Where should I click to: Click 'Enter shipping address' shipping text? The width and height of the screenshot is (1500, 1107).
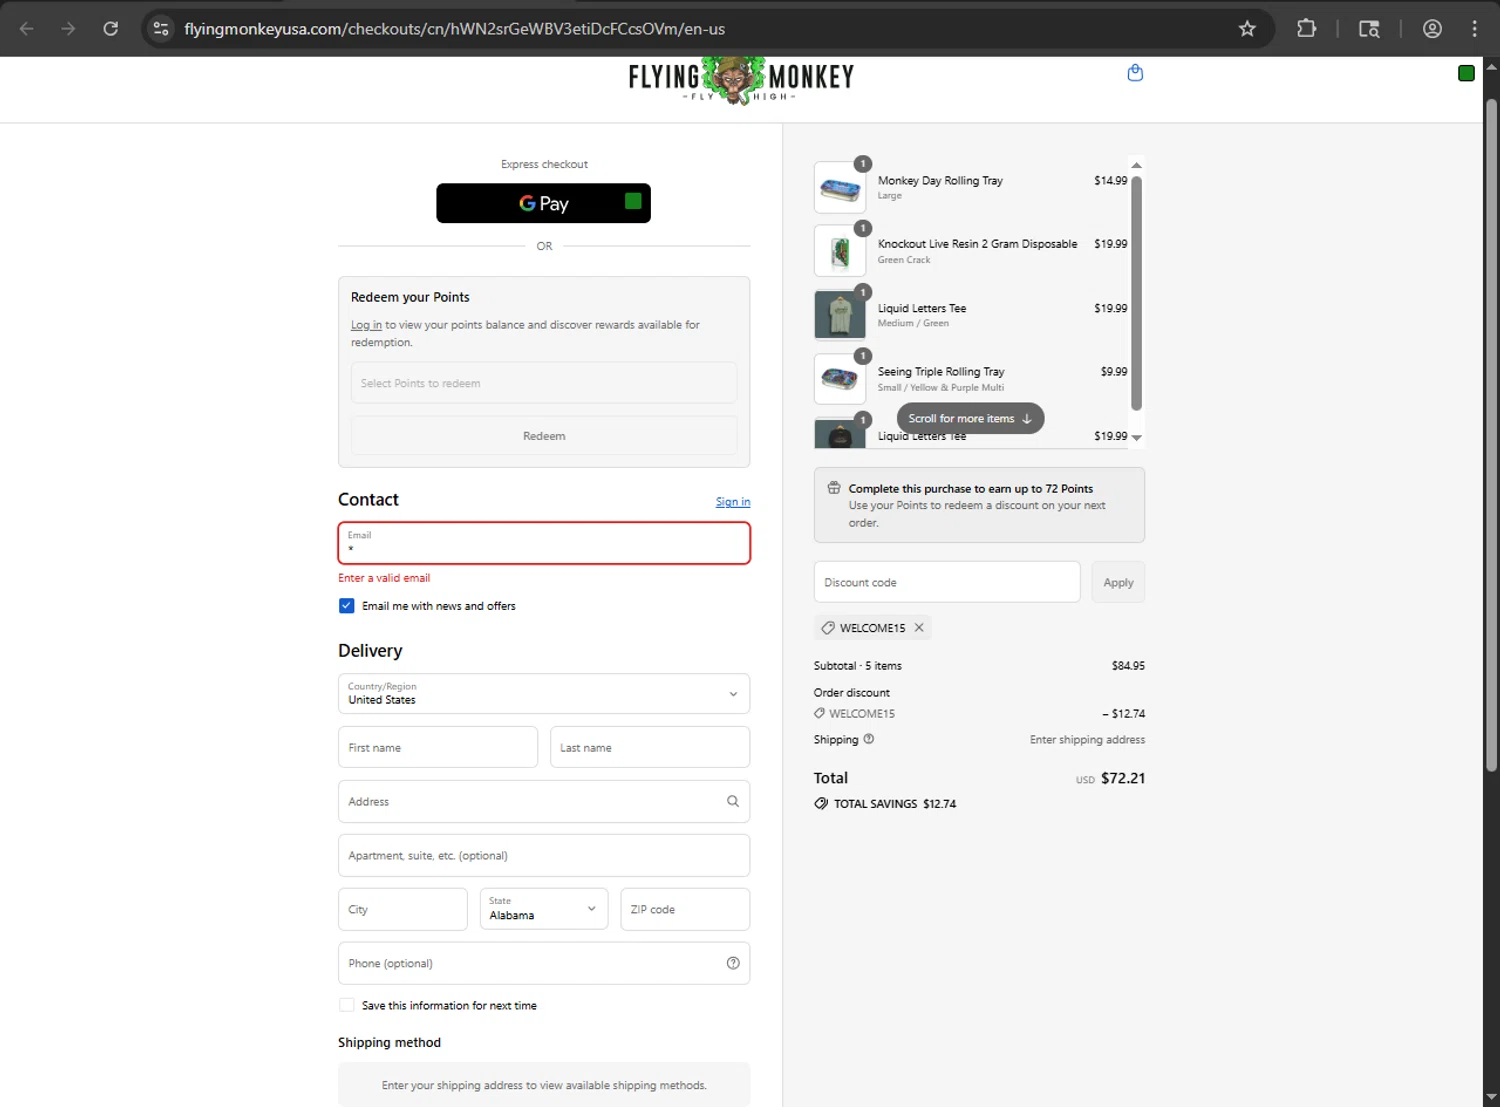(1087, 740)
